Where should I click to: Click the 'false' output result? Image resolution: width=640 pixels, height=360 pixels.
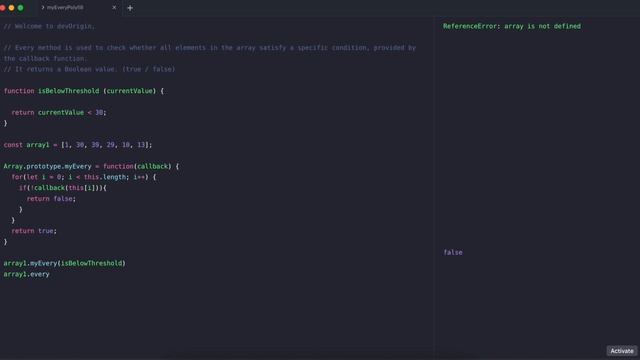click(453, 252)
